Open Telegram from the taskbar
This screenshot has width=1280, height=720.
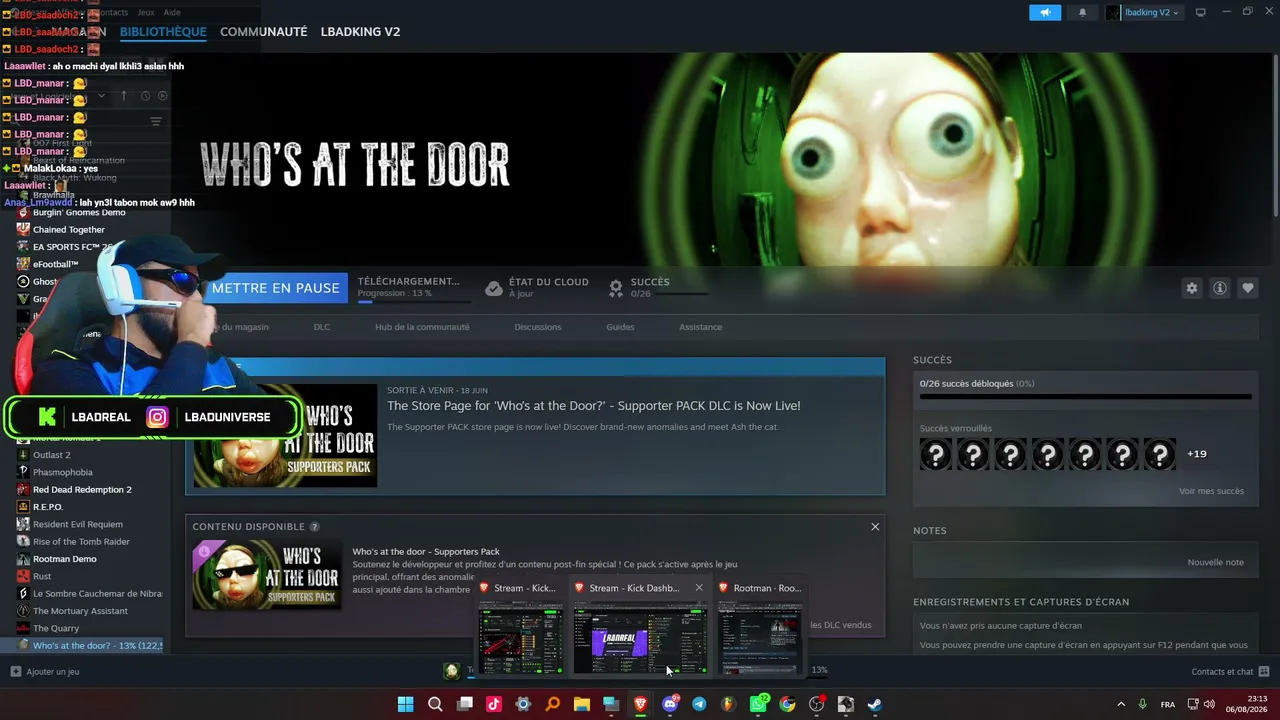699,704
